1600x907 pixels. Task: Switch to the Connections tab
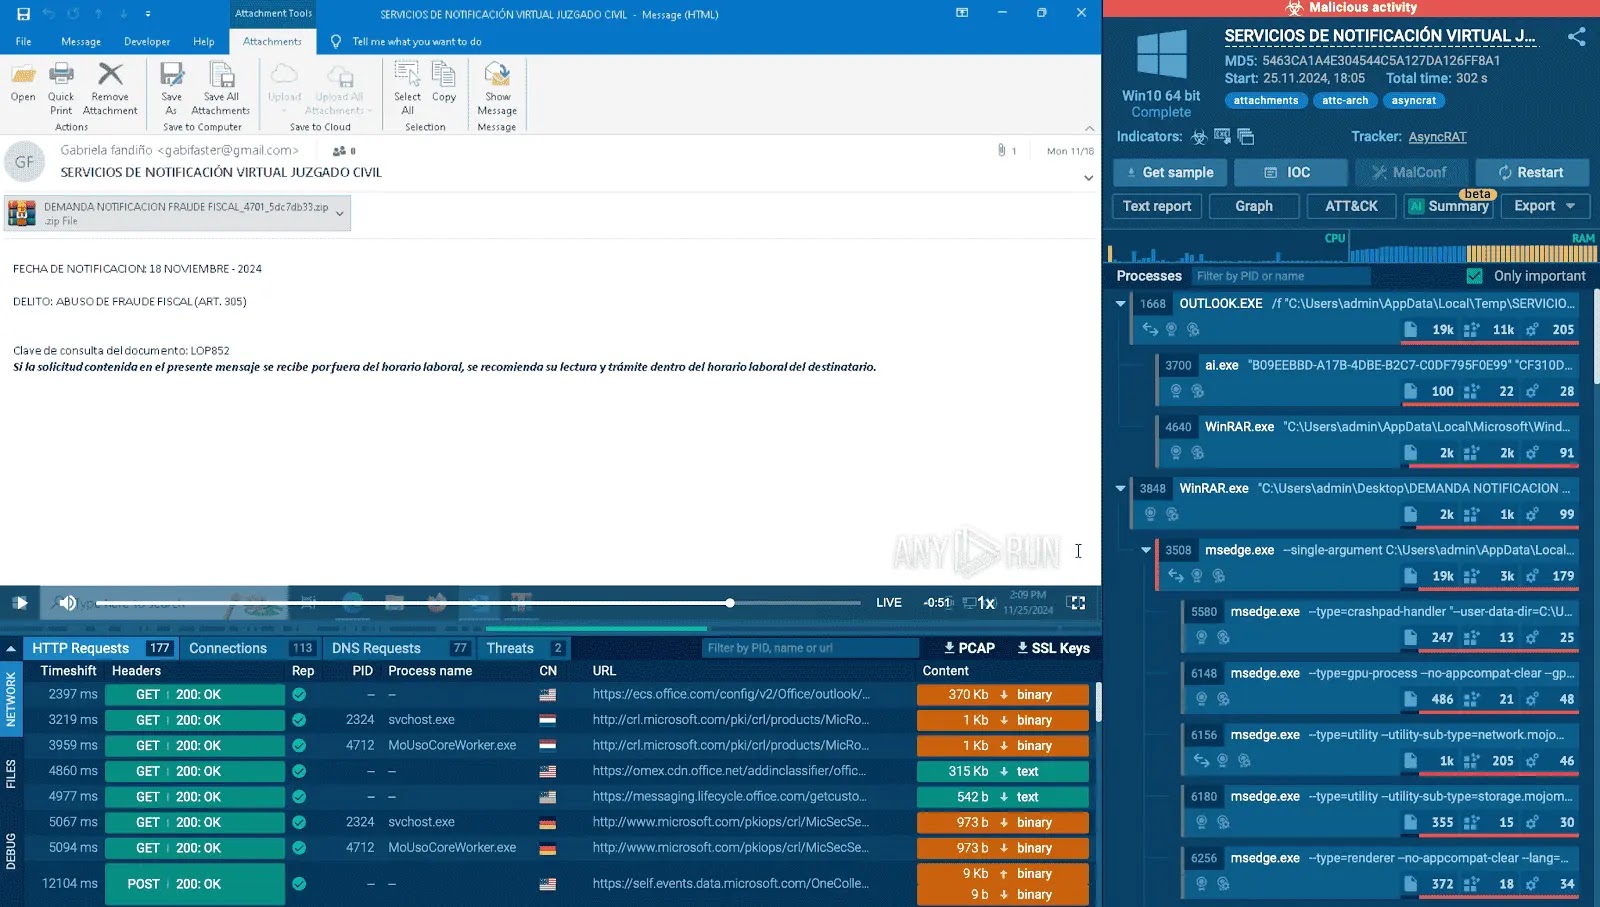point(228,648)
